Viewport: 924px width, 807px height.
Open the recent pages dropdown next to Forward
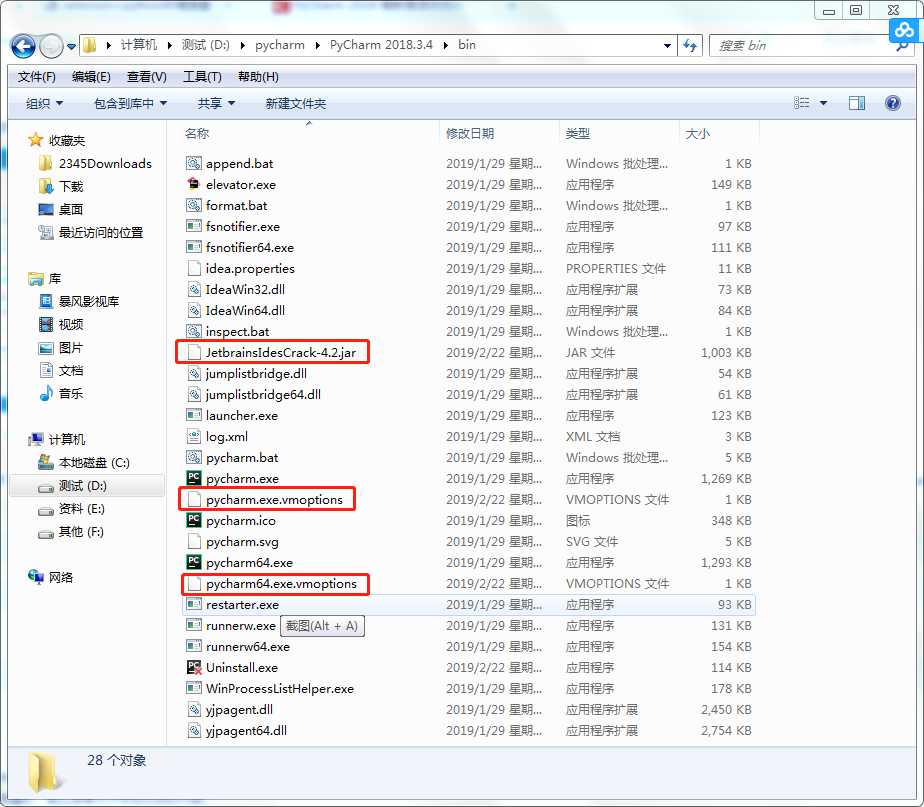pyautogui.click(x=71, y=46)
